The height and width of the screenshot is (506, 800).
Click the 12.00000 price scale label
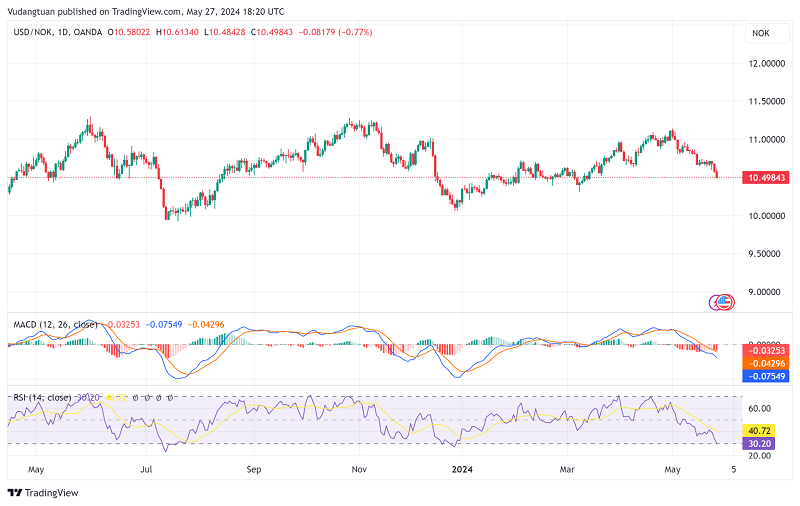click(x=765, y=63)
